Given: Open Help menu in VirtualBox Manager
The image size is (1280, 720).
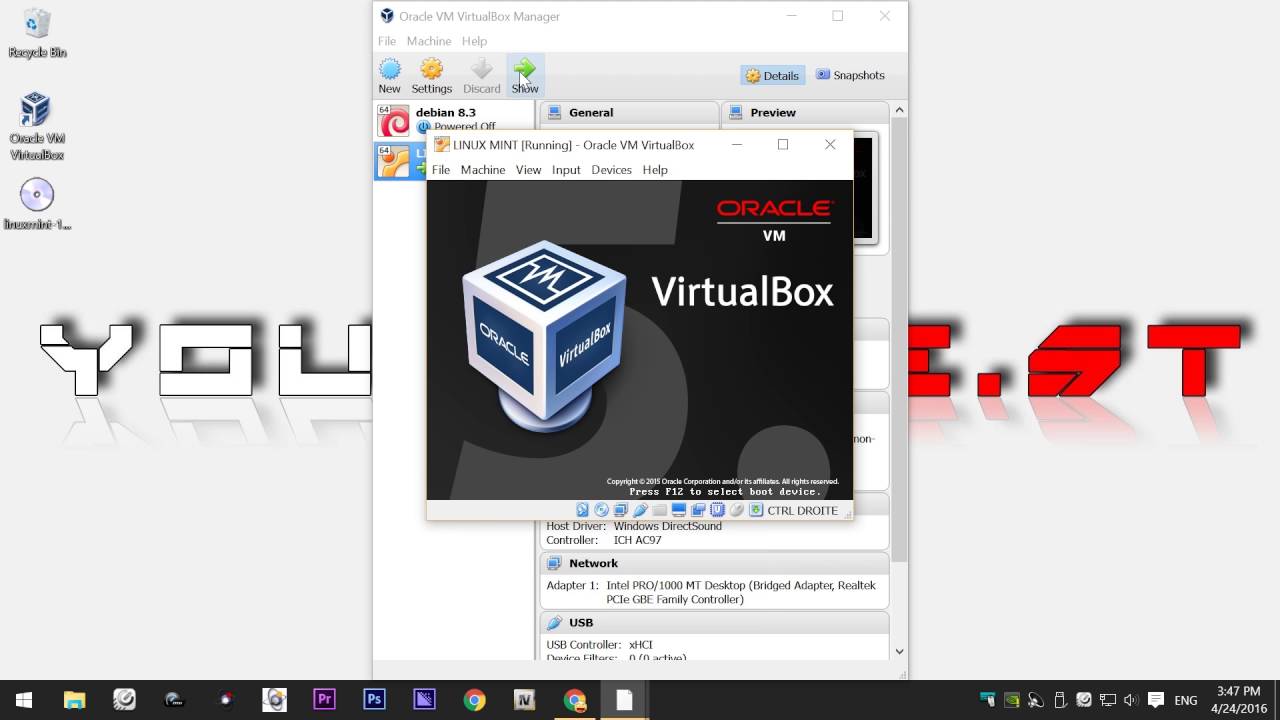Looking at the screenshot, I should point(474,41).
